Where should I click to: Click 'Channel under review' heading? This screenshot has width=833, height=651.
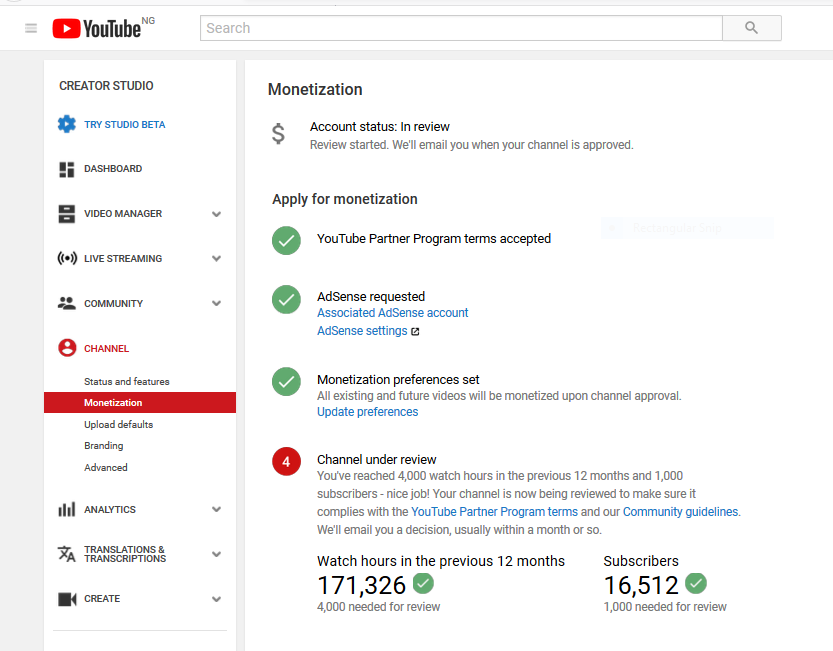(377, 460)
